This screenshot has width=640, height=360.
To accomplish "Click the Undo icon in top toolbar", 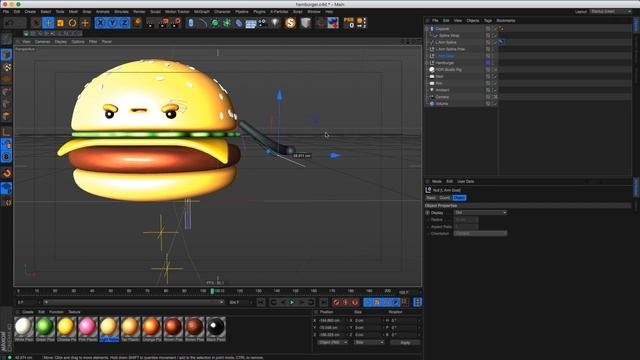I will point(9,23).
